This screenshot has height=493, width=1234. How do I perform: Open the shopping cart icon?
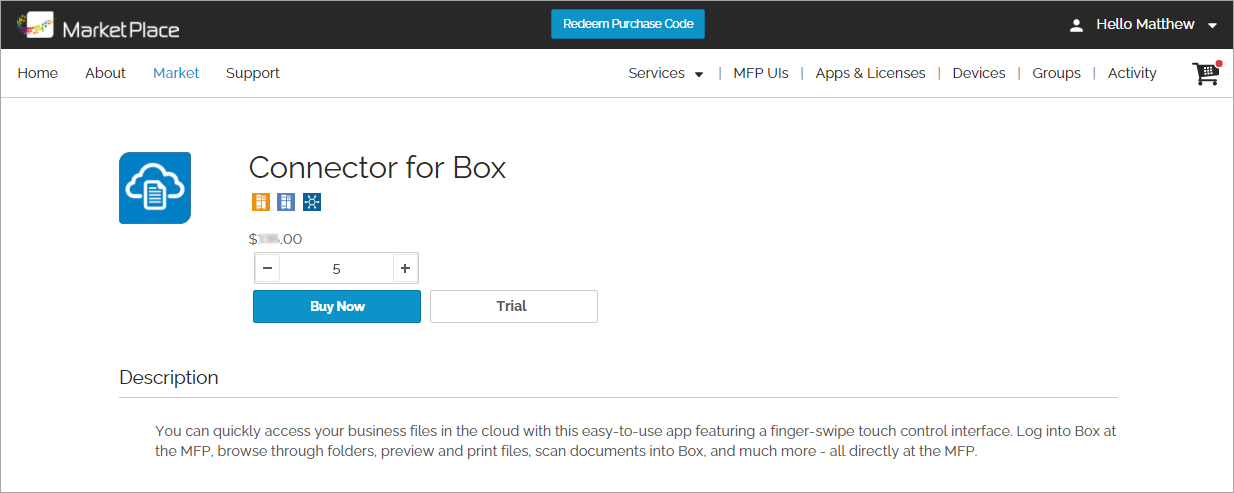point(1207,73)
